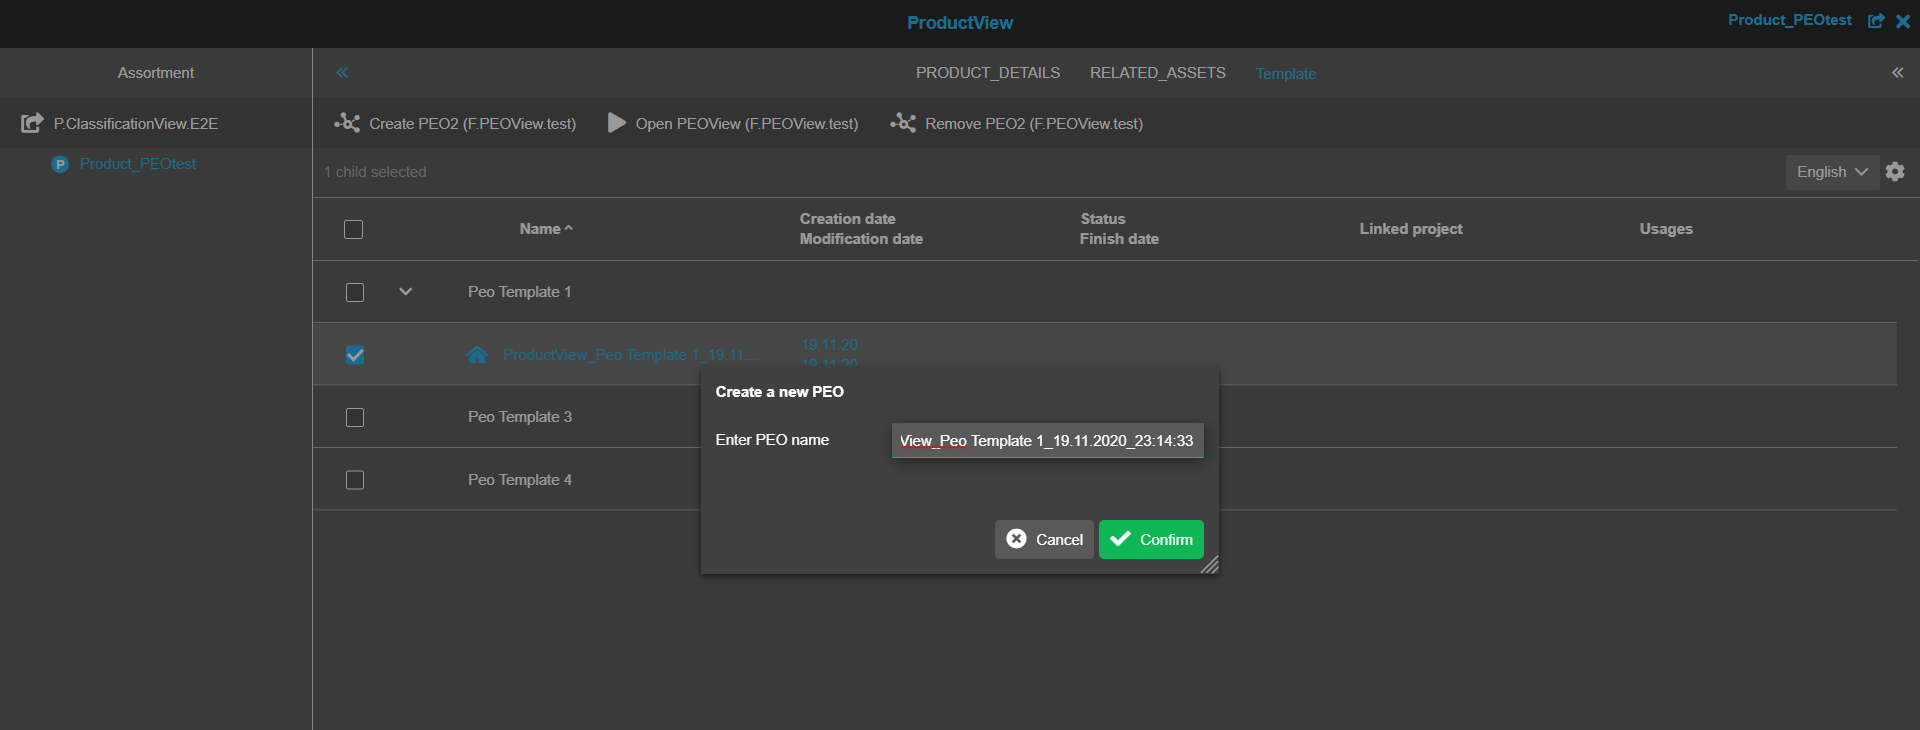Select P.ClassificationView.E2E tree node
This screenshot has height=730, width=1920.
tap(136, 124)
